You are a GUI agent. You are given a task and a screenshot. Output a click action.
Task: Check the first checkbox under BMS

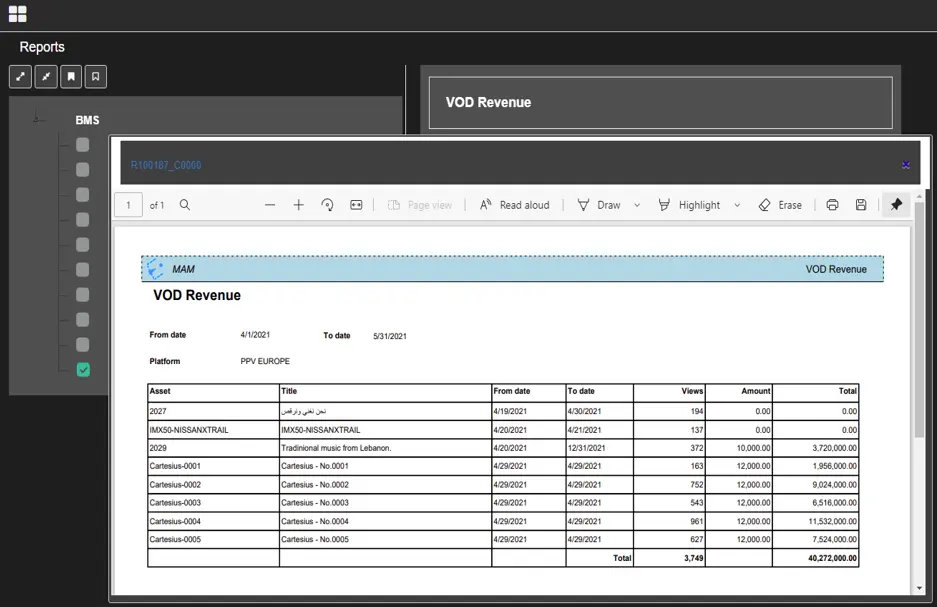coord(83,145)
